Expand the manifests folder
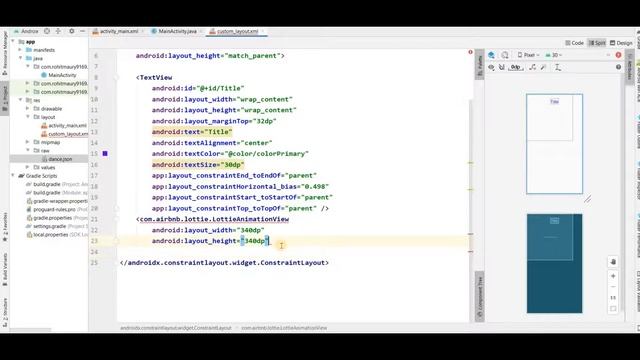The width and height of the screenshot is (640, 360). coord(20,50)
